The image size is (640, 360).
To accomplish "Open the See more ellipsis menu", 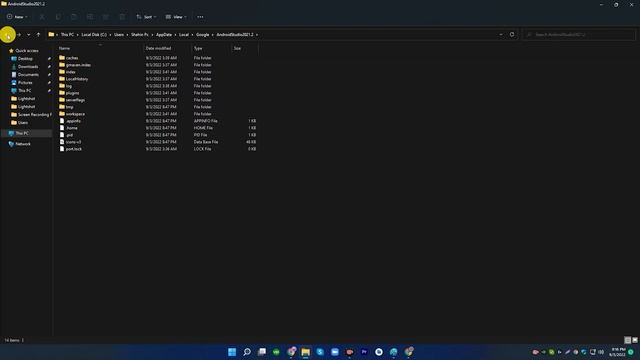I will 200,17.
